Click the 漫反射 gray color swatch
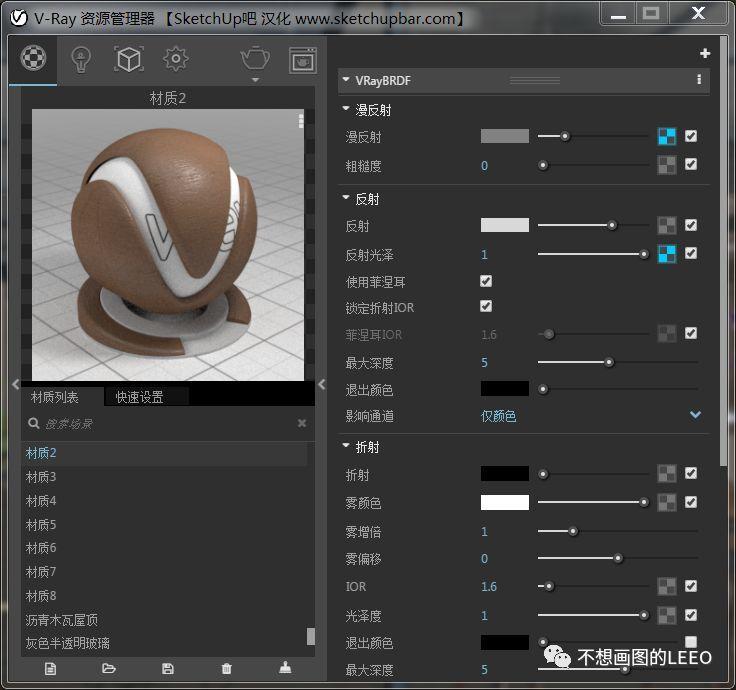 pyautogui.click(x=505, y=136)
